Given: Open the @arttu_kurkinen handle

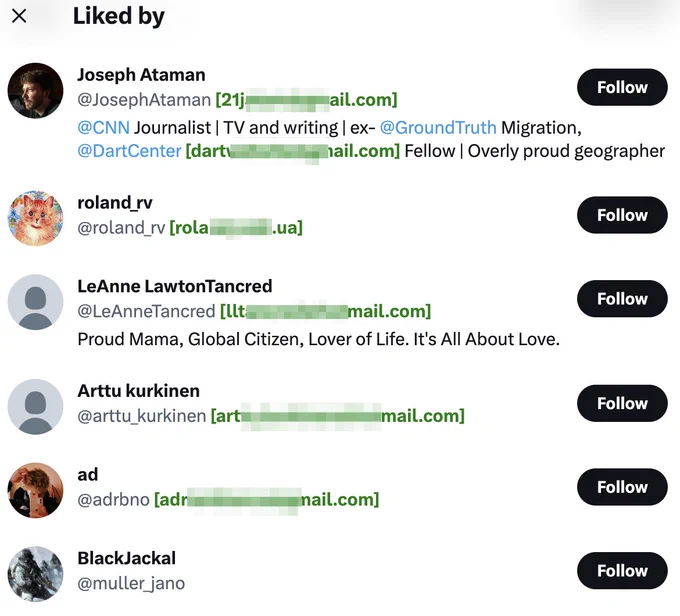Looking at the screenshot, I should [x=141, y=416].
